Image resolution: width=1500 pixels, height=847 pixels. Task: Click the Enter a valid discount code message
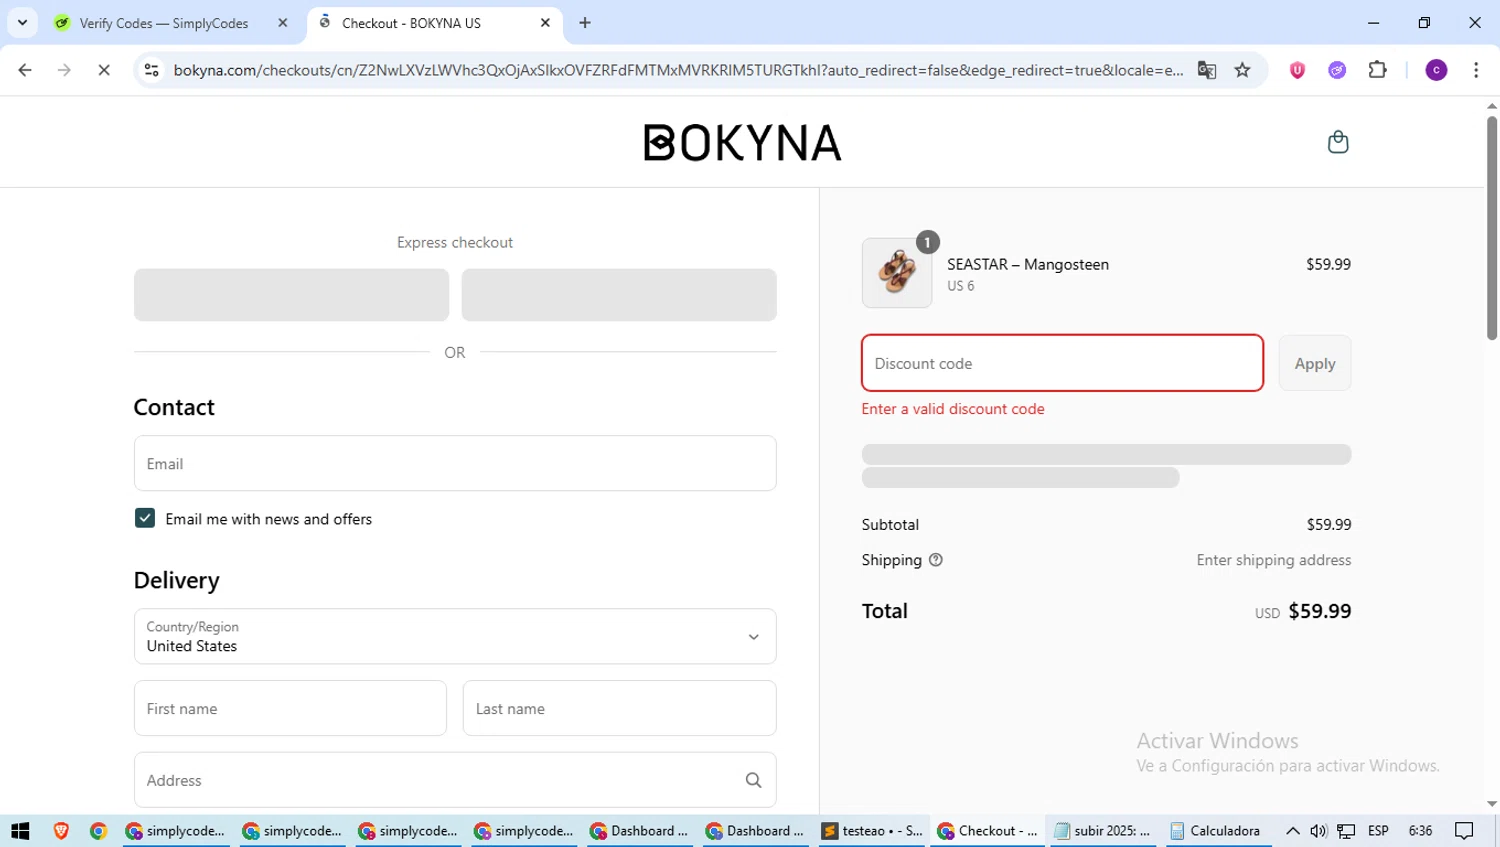pos(953,409)
